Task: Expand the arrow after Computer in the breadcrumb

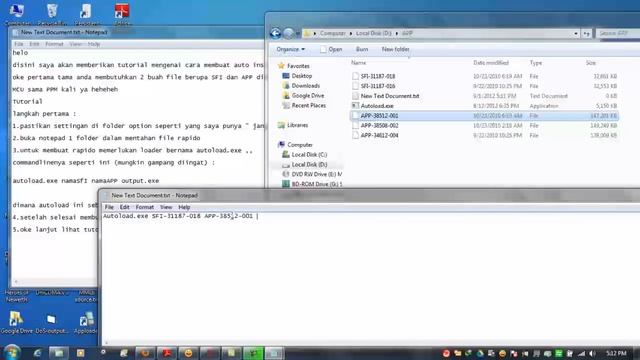Action: point(350,33)
